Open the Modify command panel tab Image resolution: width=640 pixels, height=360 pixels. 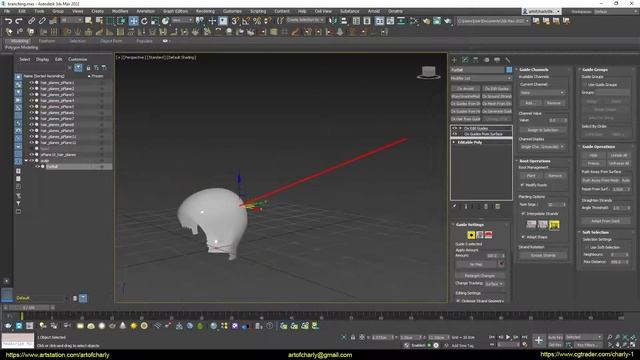click(x=465, y=60)
